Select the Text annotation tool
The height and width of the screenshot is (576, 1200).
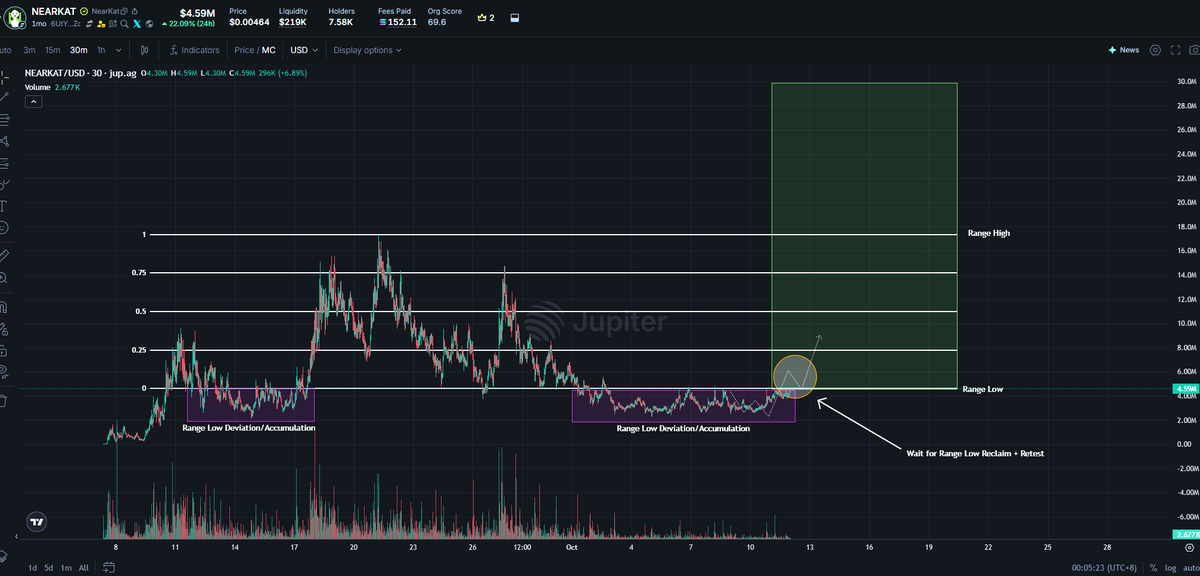[4, 206]
